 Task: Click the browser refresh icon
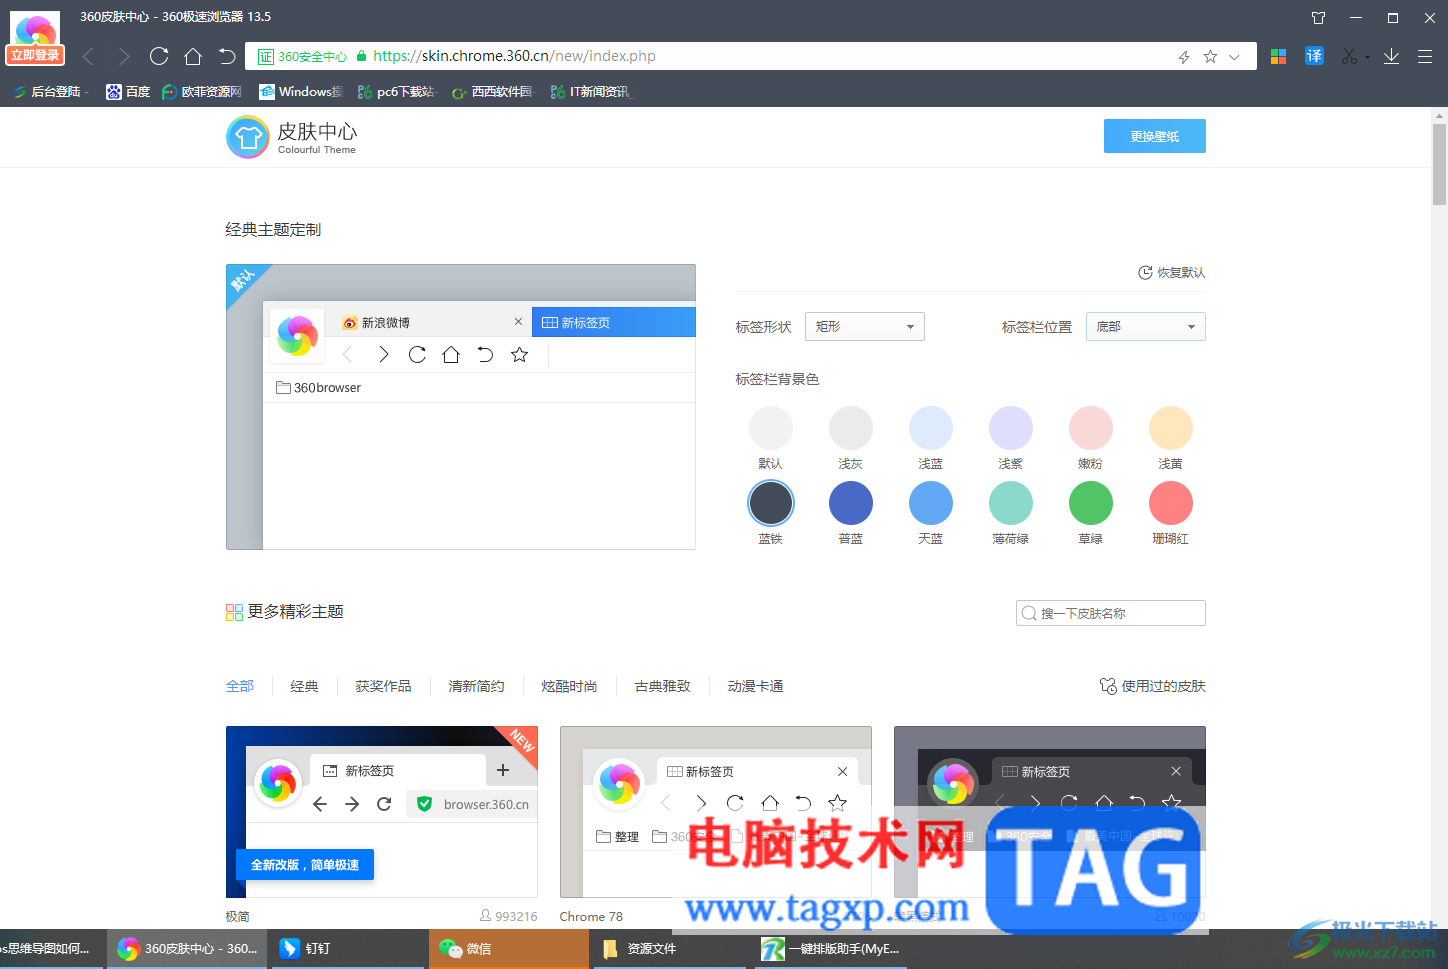tap(159, 56)
